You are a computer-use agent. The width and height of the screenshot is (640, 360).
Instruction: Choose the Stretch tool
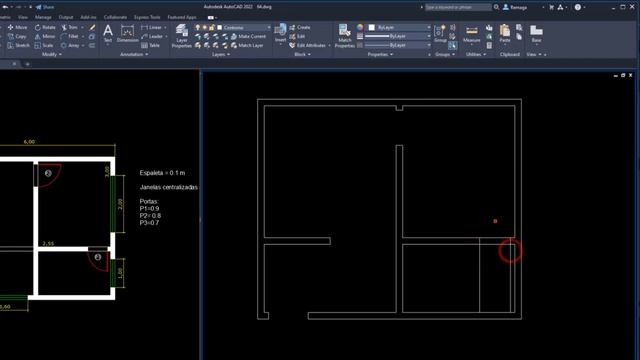click(x=18, y=45)
